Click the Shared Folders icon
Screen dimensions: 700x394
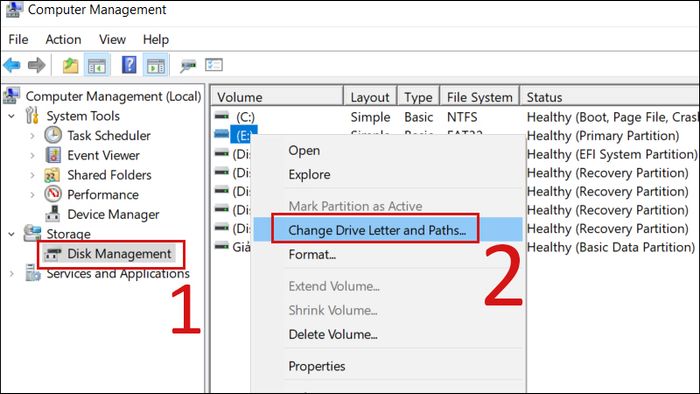52,175
